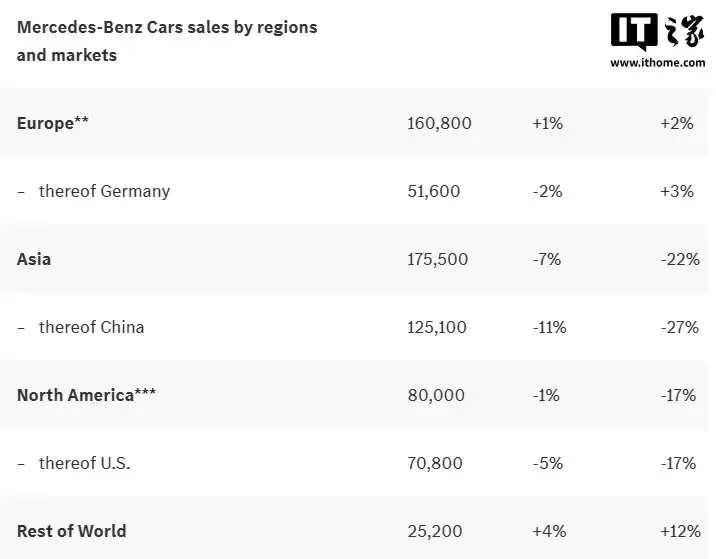Select the thereof U.S. row label

[85, 463]
